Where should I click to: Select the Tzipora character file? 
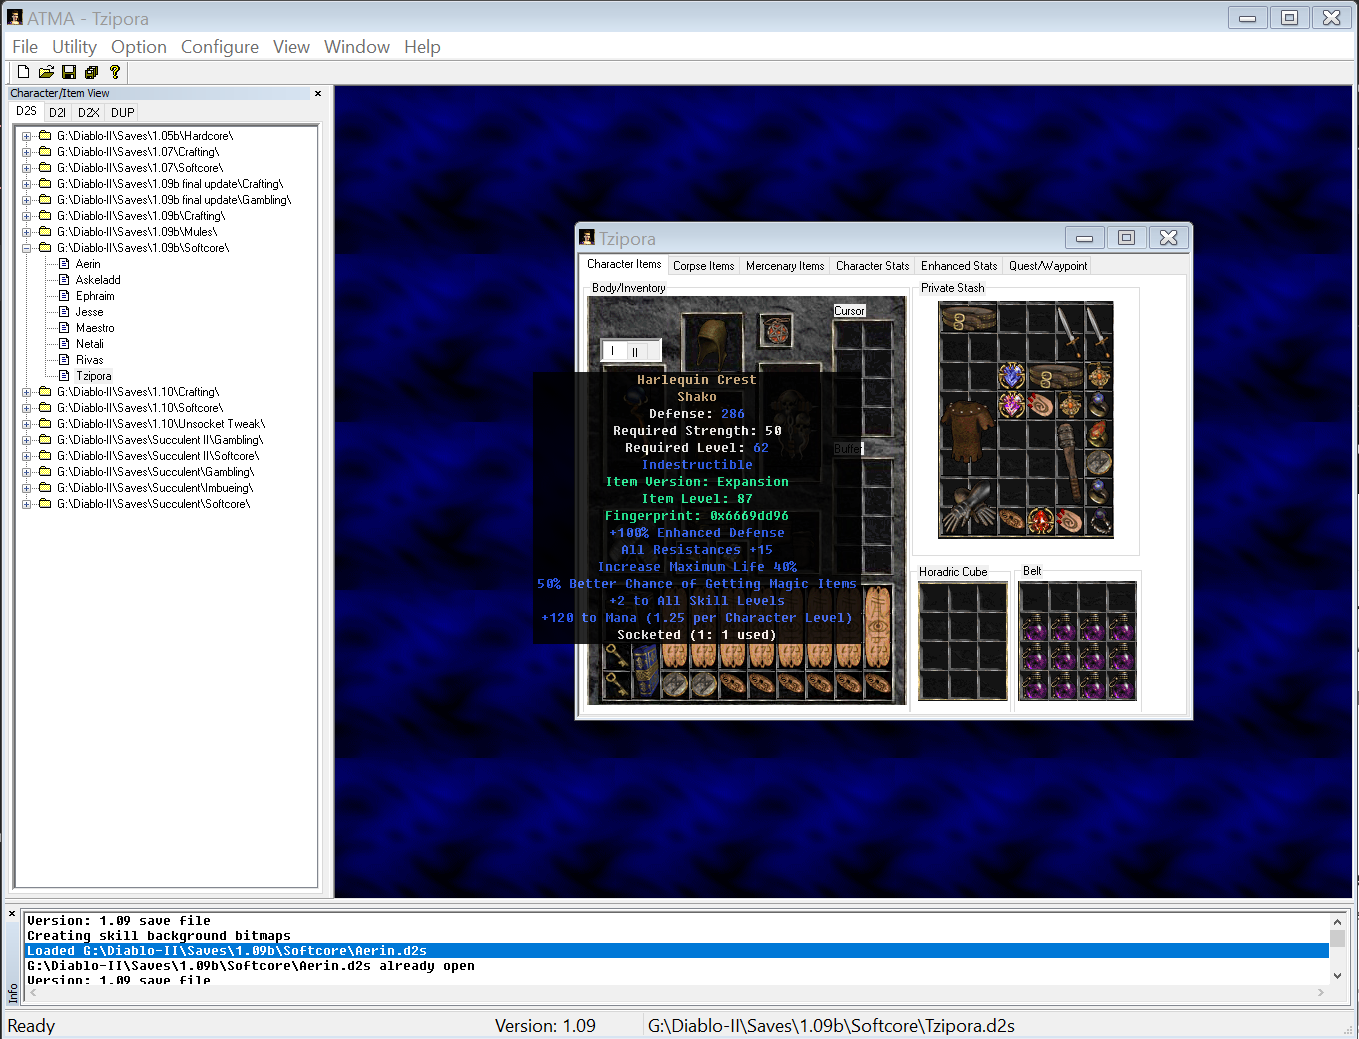[94, 376]
